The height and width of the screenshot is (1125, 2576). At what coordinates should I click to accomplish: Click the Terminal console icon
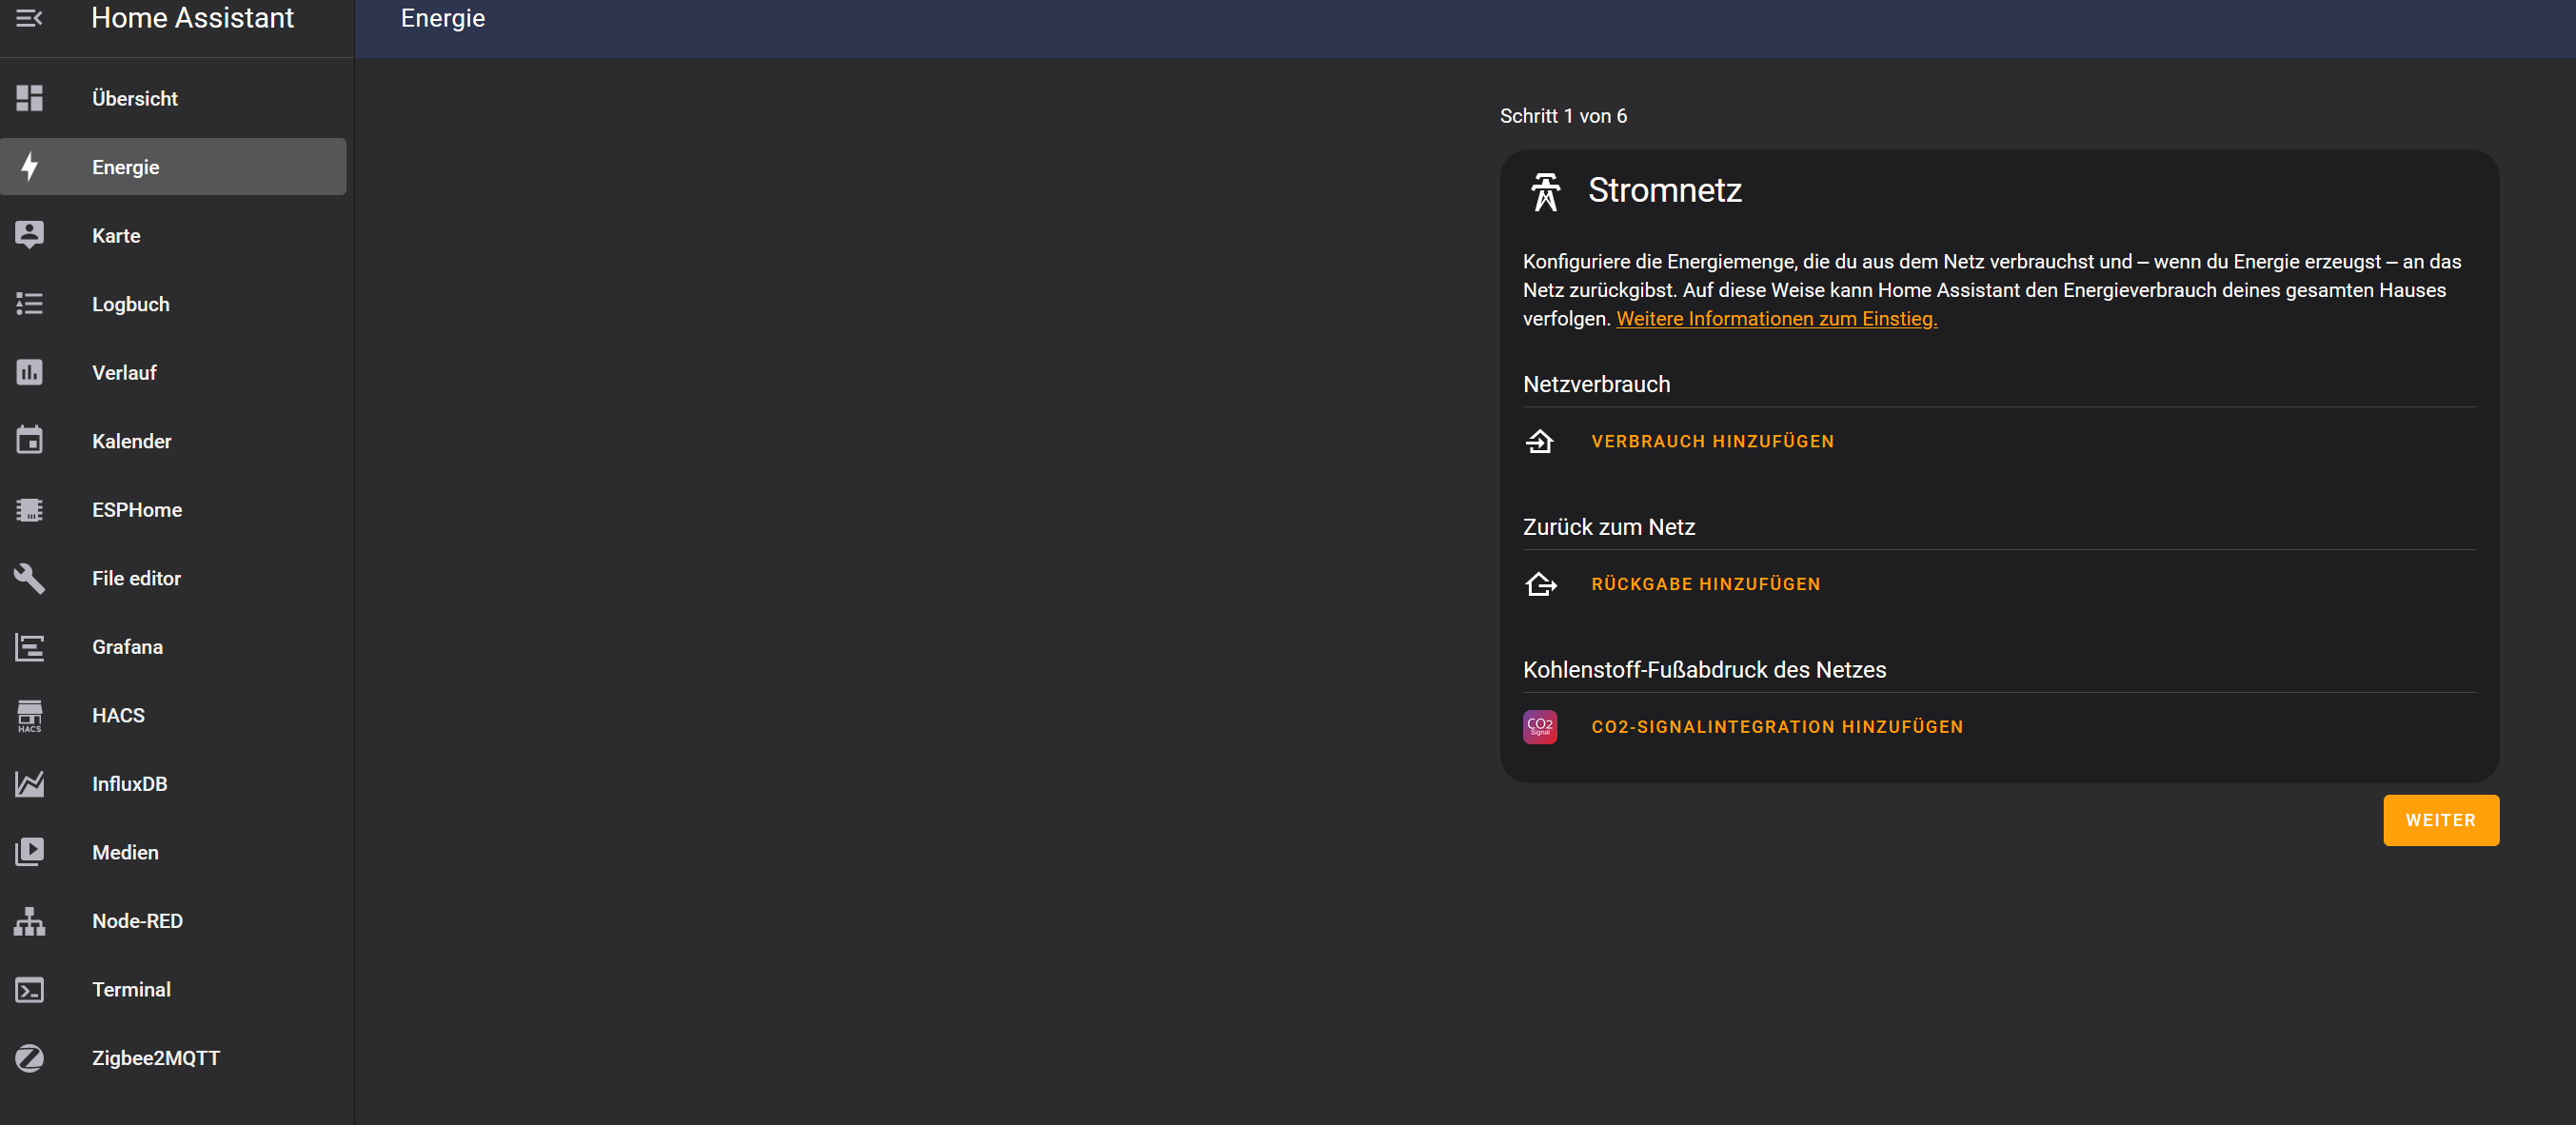pyautogui.click(x=29, y=990)
